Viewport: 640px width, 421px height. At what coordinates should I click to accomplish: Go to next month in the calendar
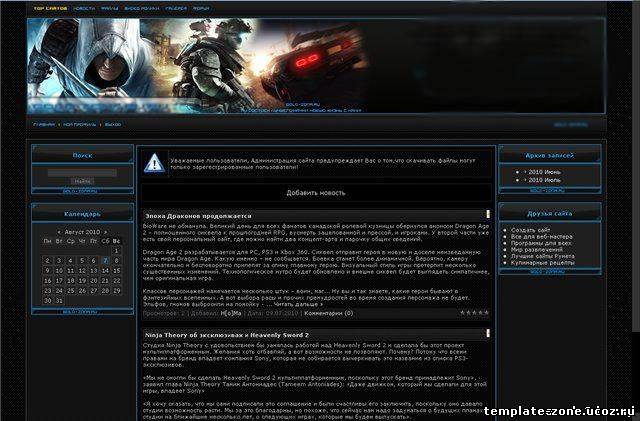coord(105,232)
